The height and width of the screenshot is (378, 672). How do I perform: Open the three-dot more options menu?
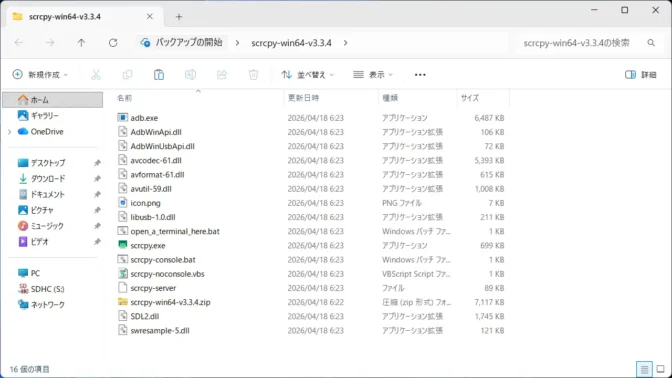pyautogui.click(x=420, y=75)
